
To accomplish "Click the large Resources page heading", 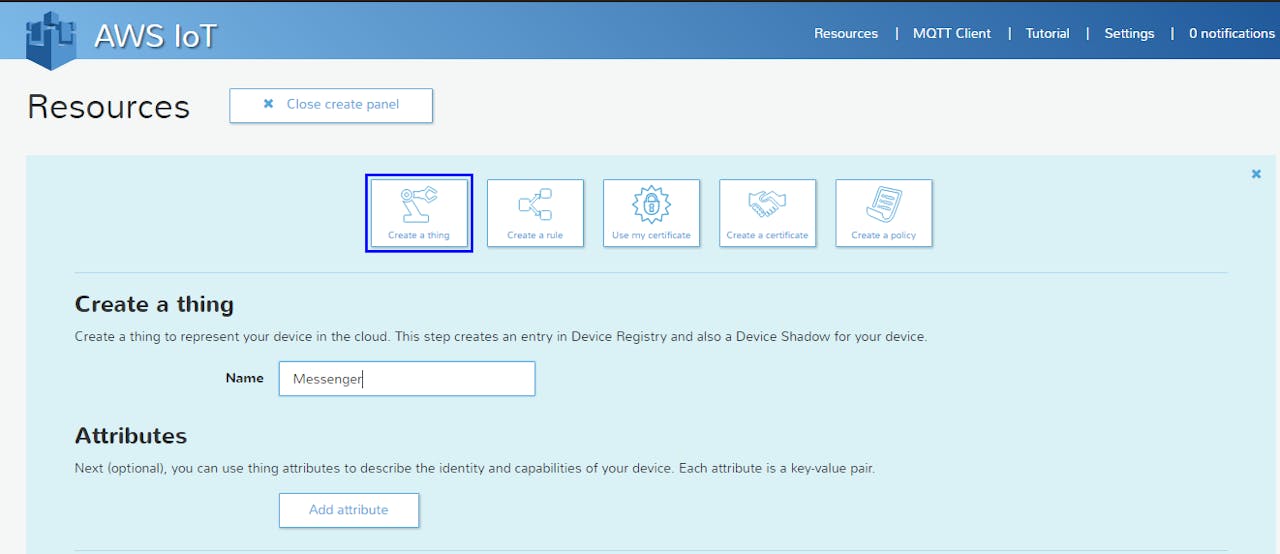I will [108, 107].
